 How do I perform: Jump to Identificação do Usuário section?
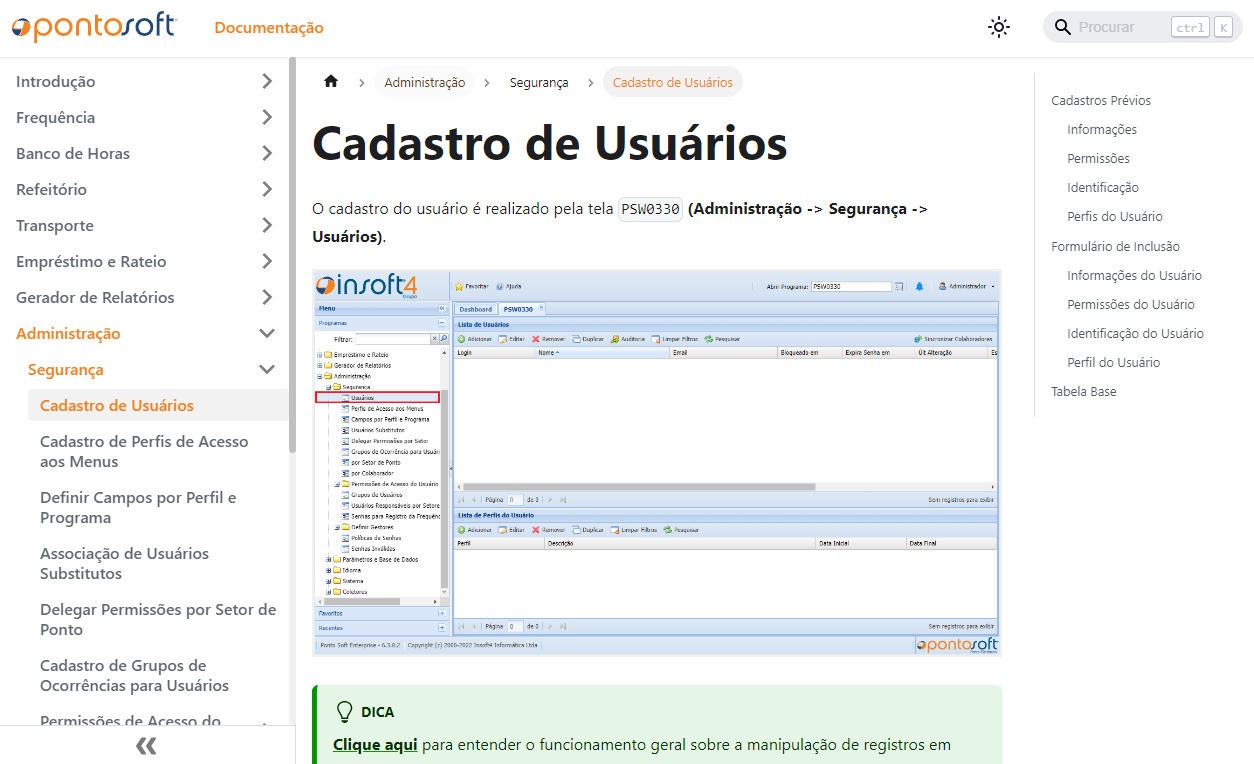click(x=1135, y=334)
